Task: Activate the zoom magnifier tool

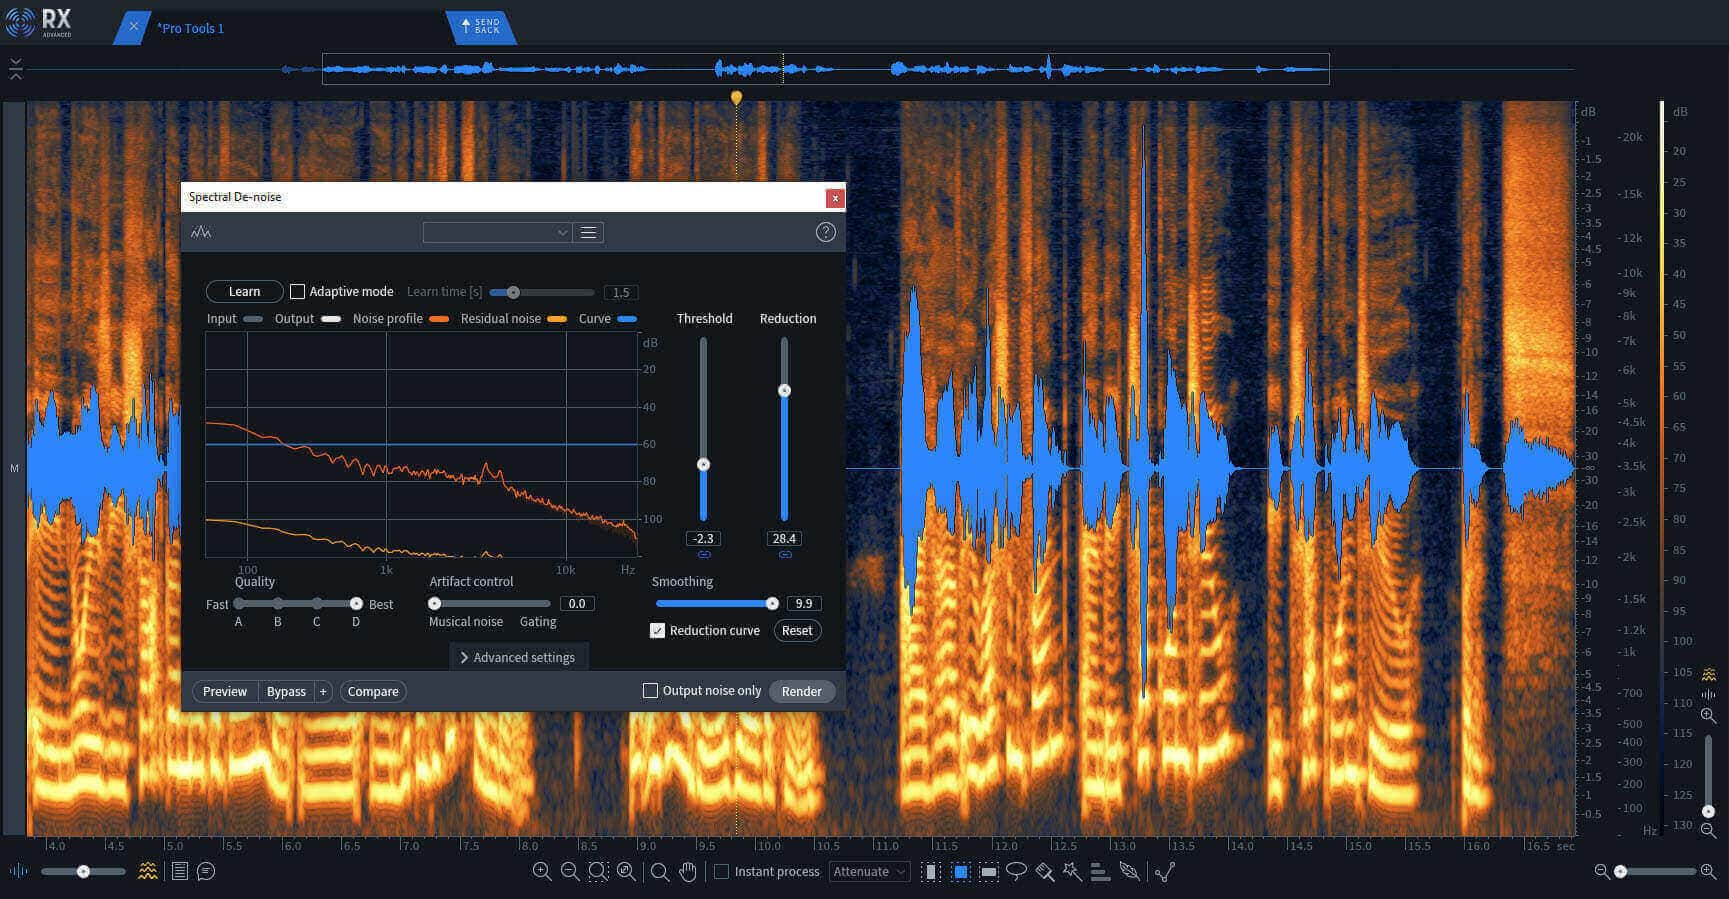Action: click(659, 871)
